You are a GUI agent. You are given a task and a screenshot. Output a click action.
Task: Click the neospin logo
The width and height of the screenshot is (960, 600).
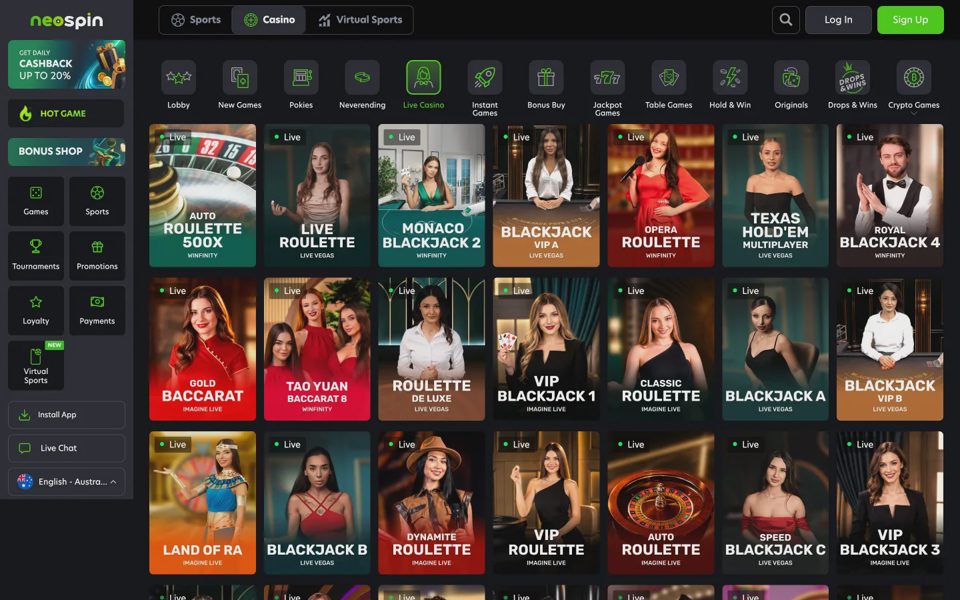[67, 20]
